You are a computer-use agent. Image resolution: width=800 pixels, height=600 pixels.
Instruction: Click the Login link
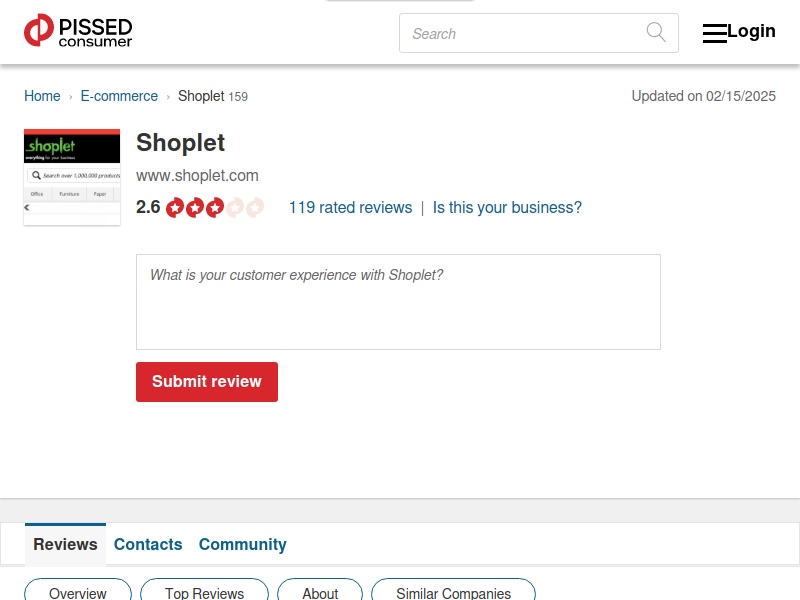tap(751, 31)
